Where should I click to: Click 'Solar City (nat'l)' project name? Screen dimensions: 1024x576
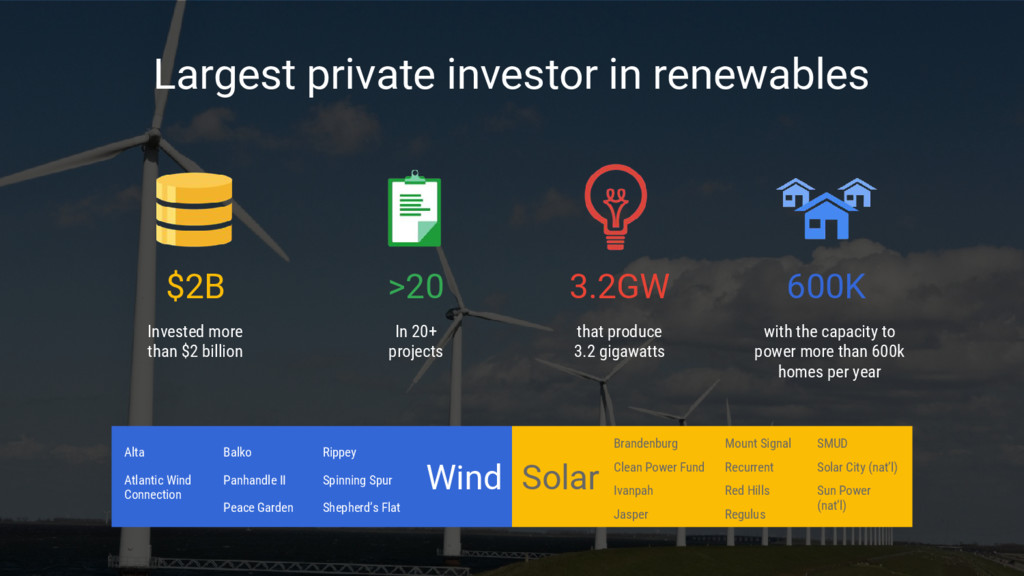tap(857, 468)
